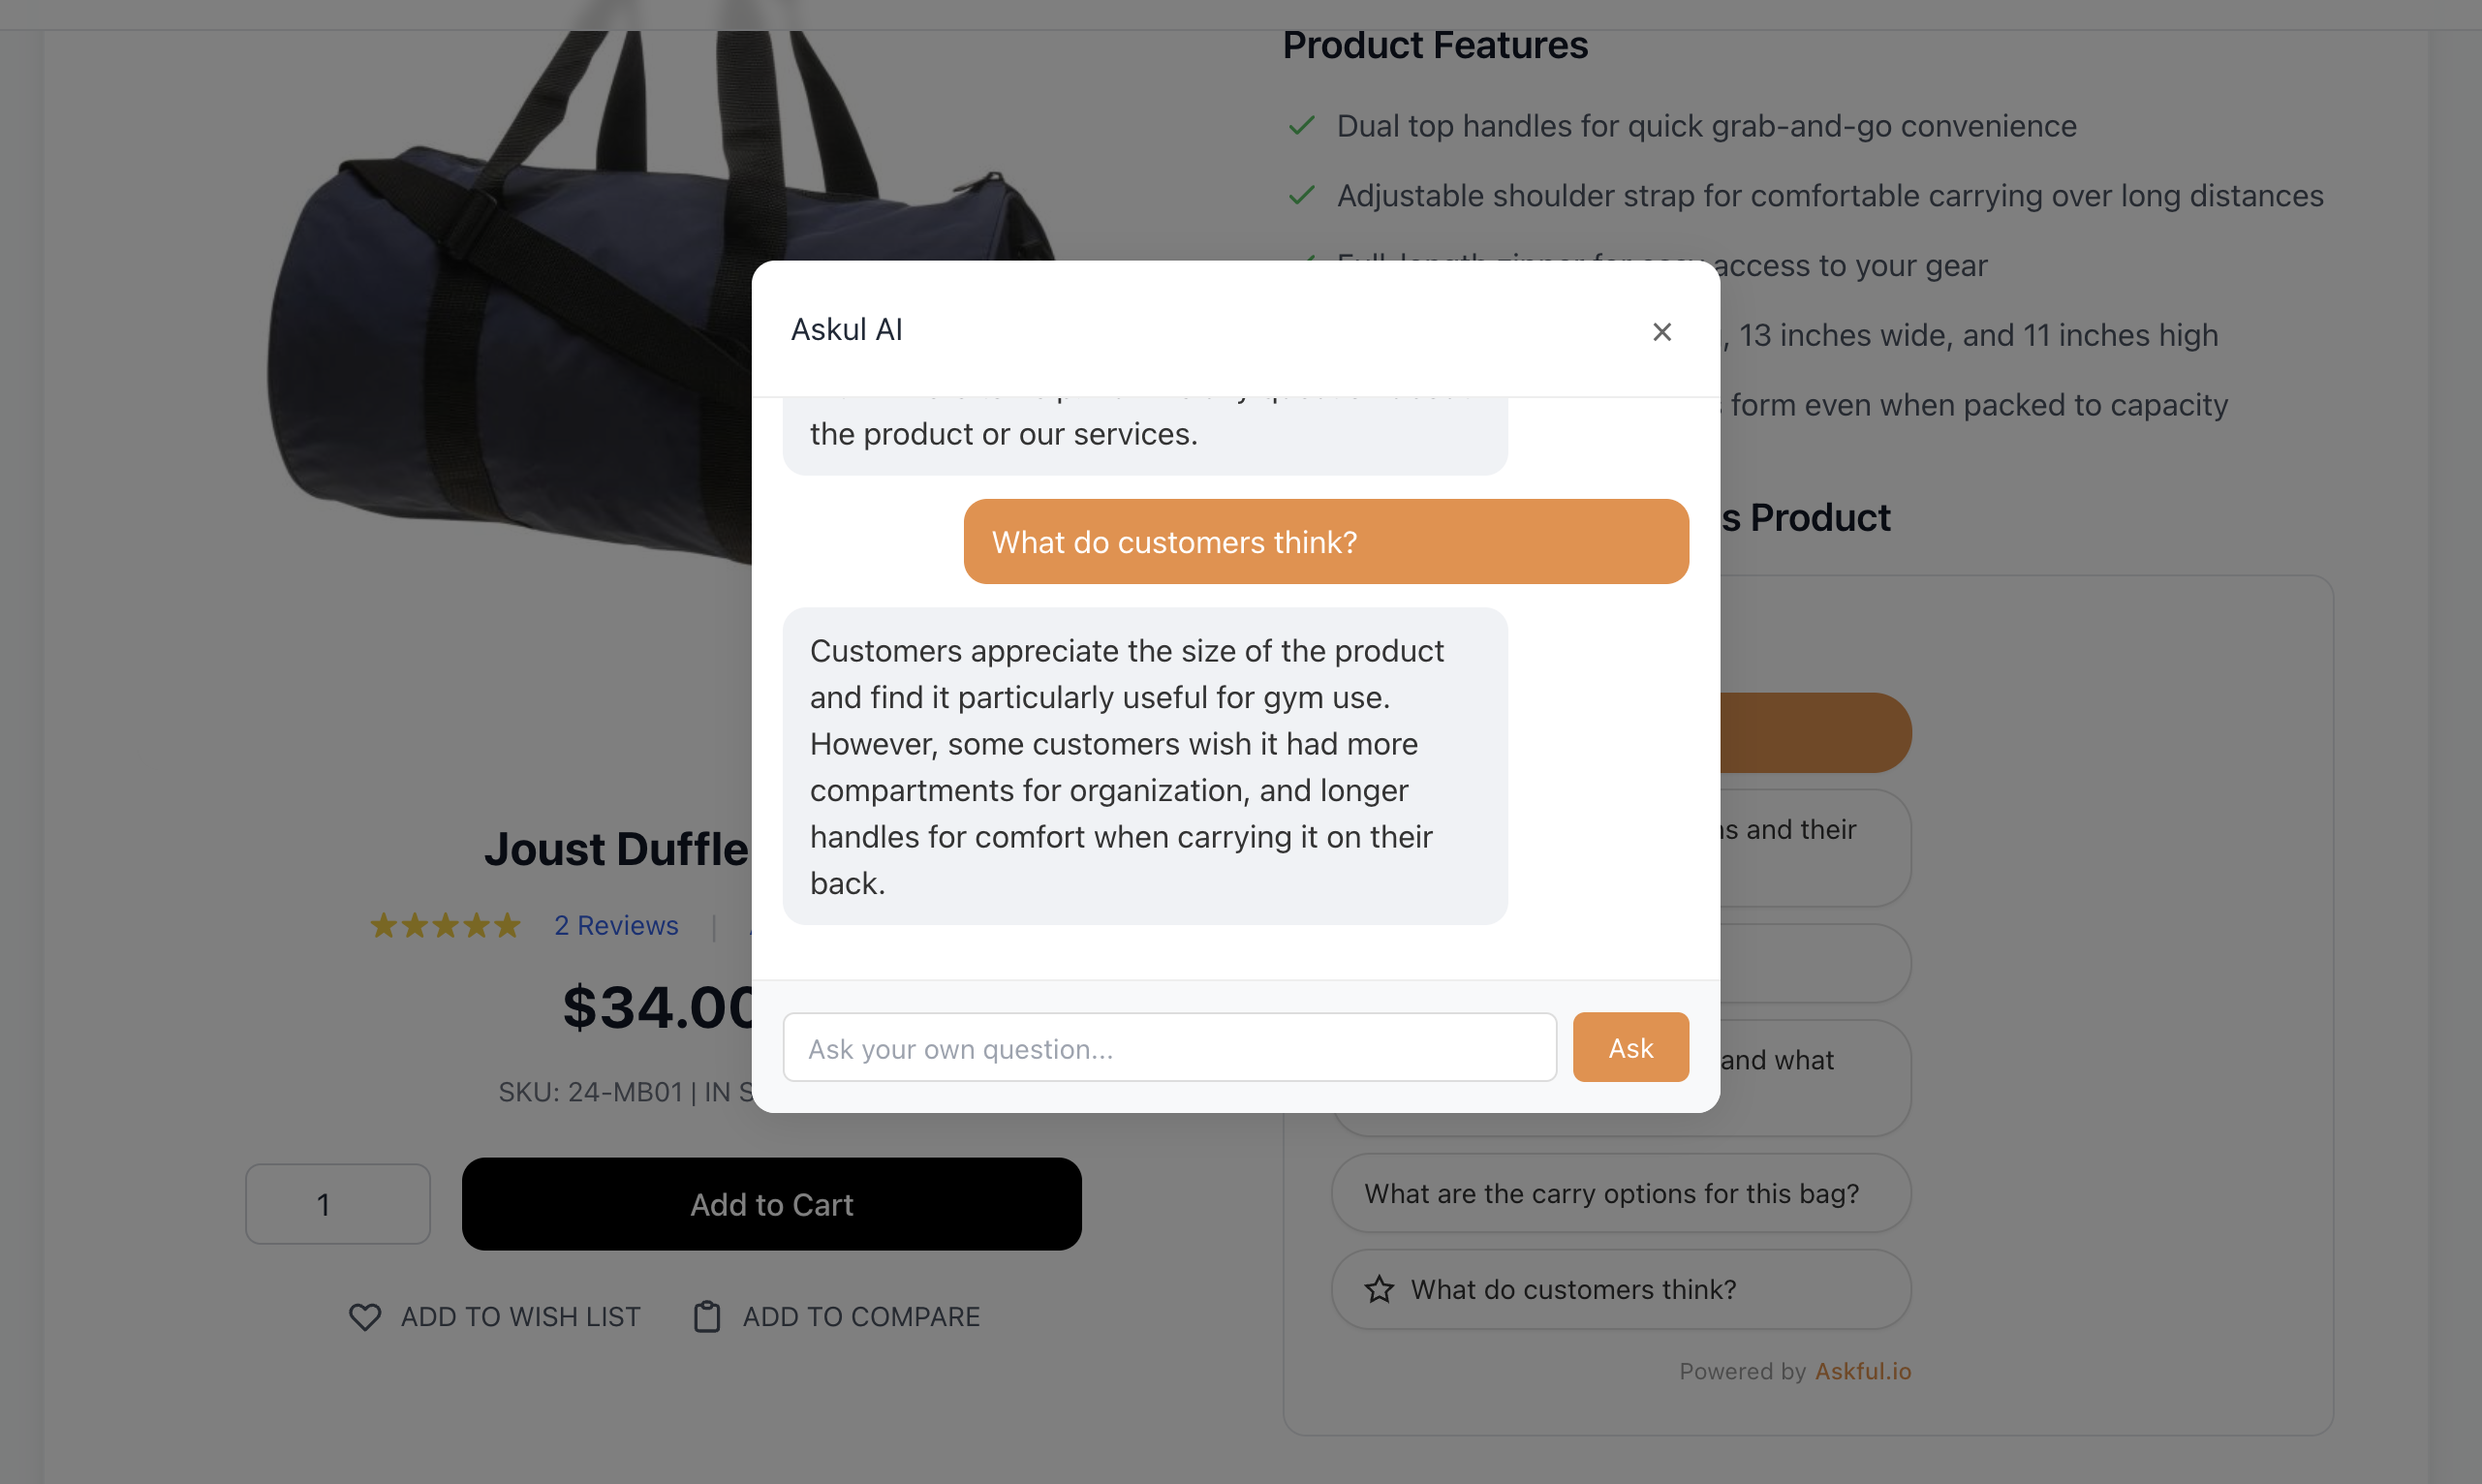The width and height of the screenshot is (2482, 1484).
Task: Click the Askul AI dialog title
Action: point(846,329)
